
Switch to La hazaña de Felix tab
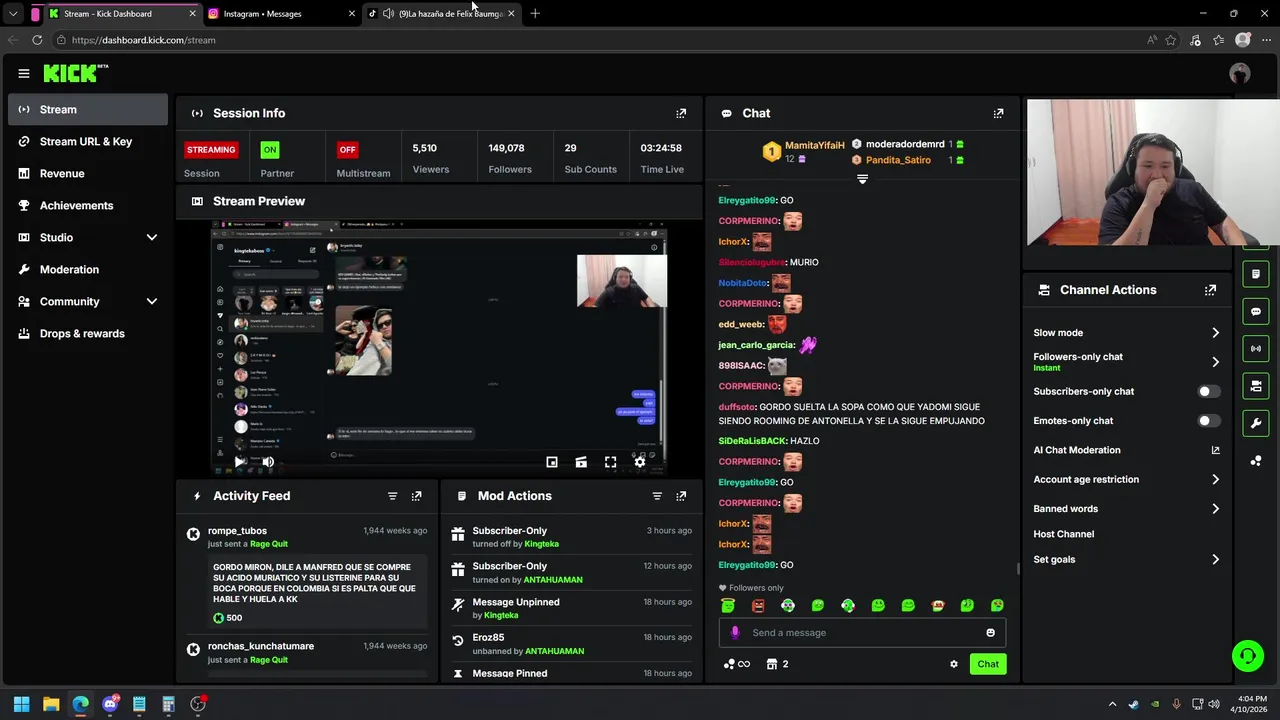click(440, 14)
